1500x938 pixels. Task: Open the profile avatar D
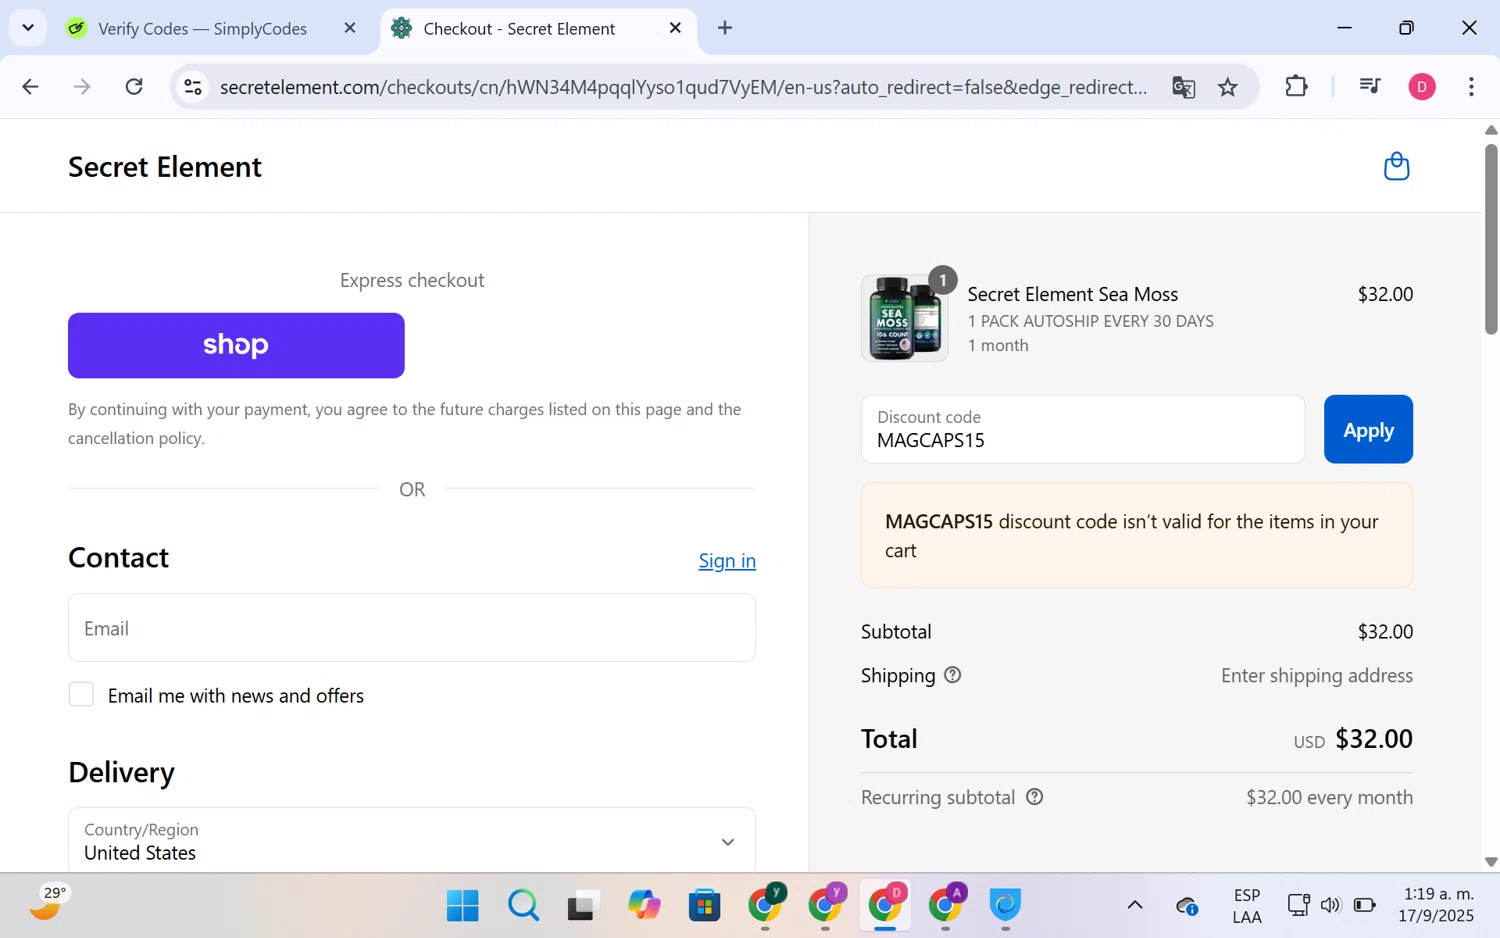pyautogui.click(x=1421, y=87)
